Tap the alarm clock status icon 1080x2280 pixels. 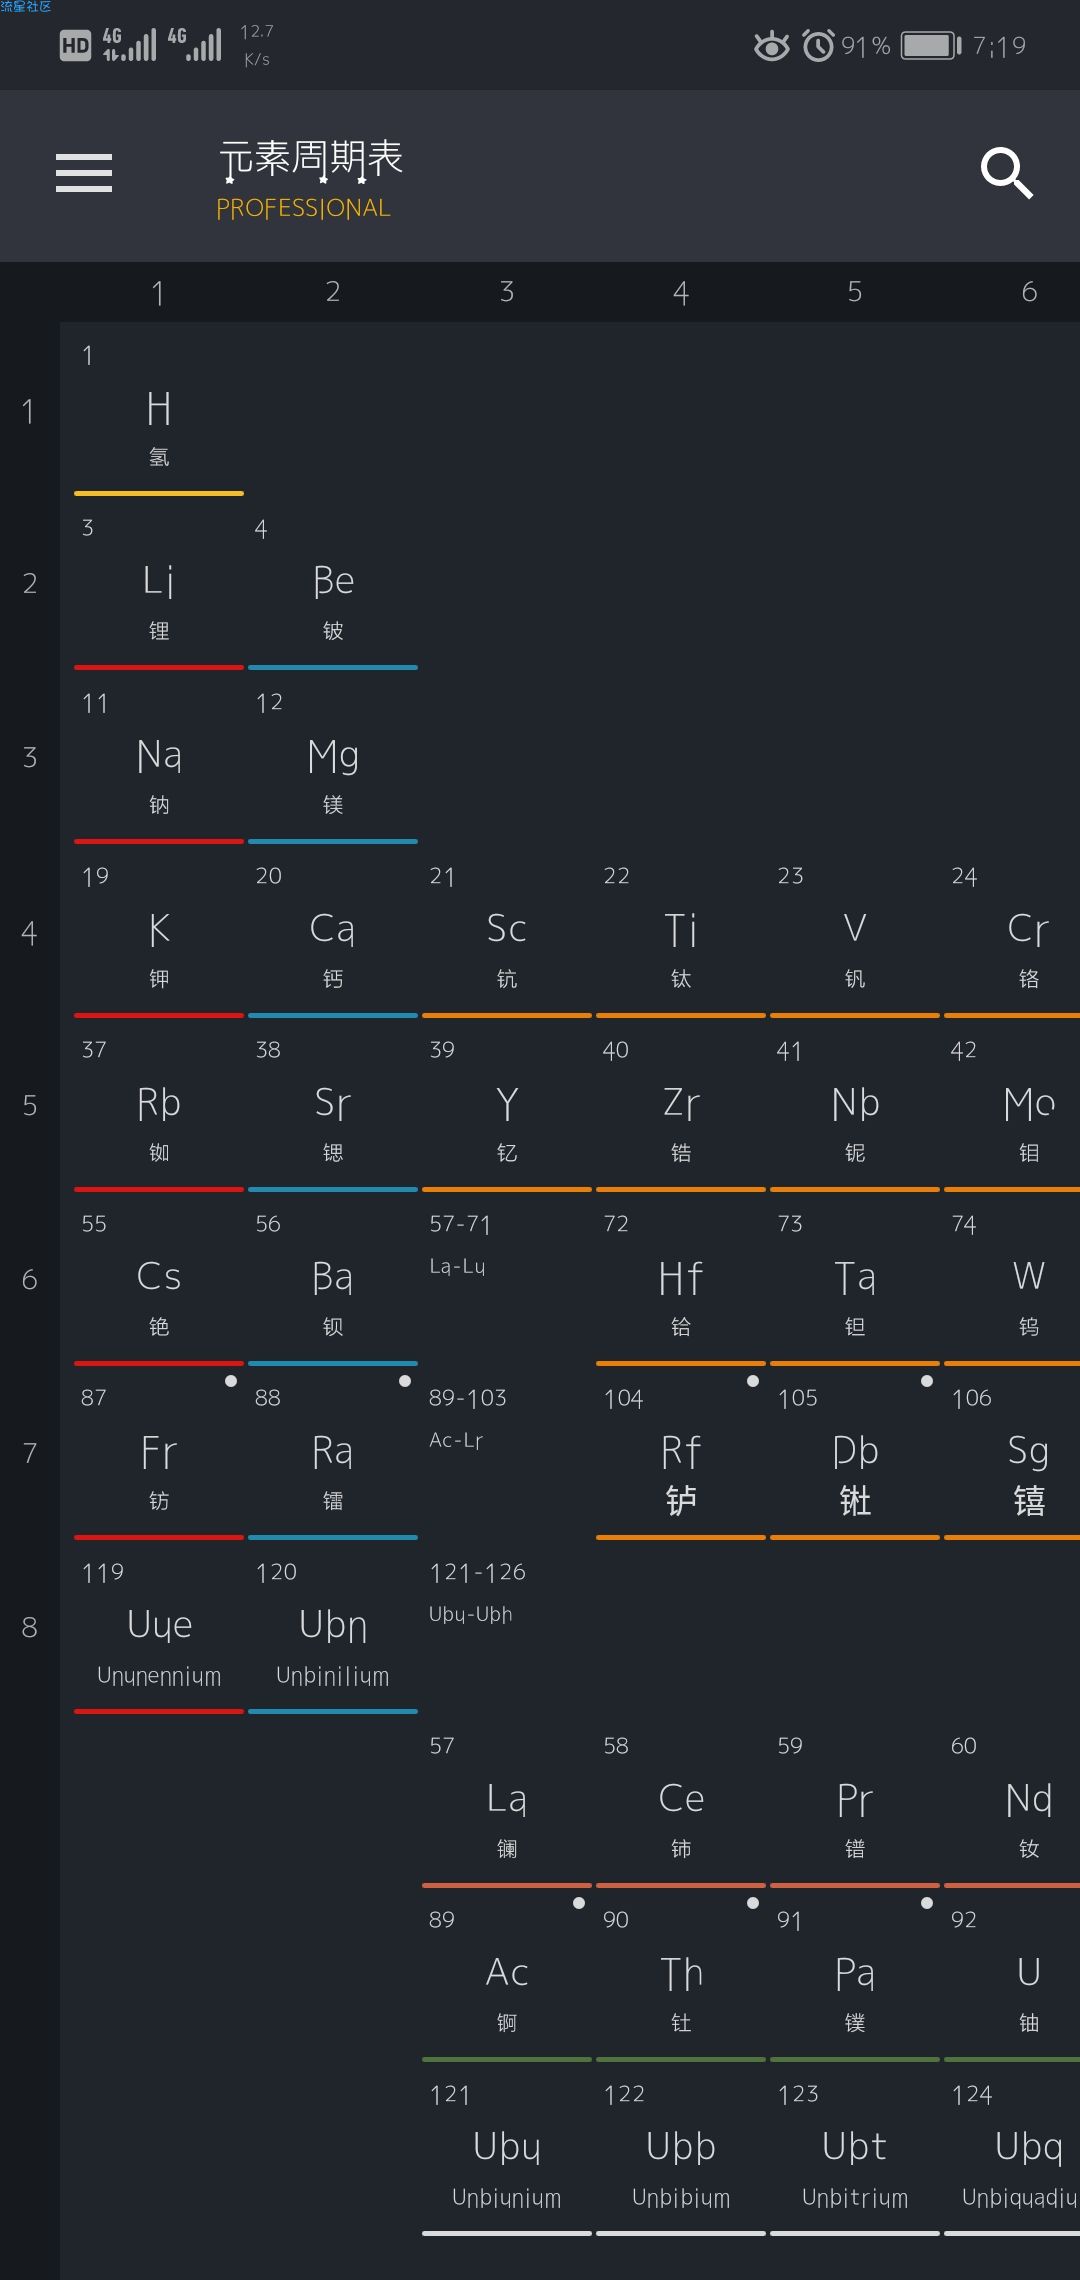pyautogui.click(x=818, y=46)
